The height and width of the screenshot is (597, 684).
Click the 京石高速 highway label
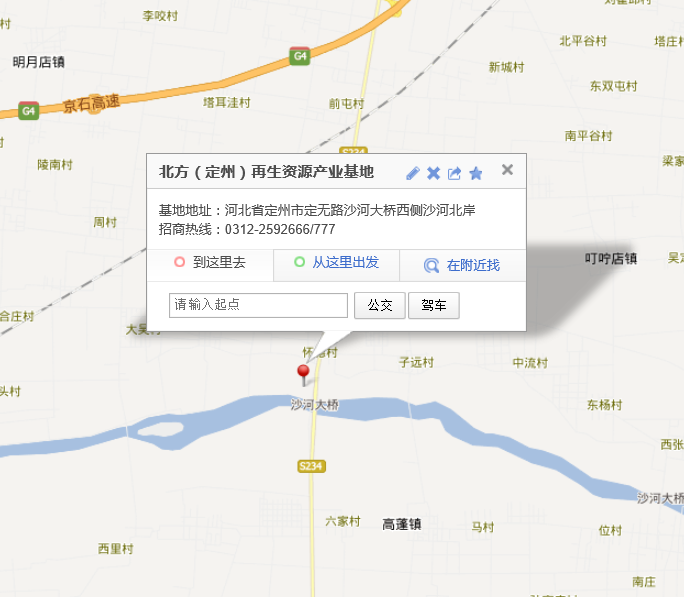click(x=91, y=104)
